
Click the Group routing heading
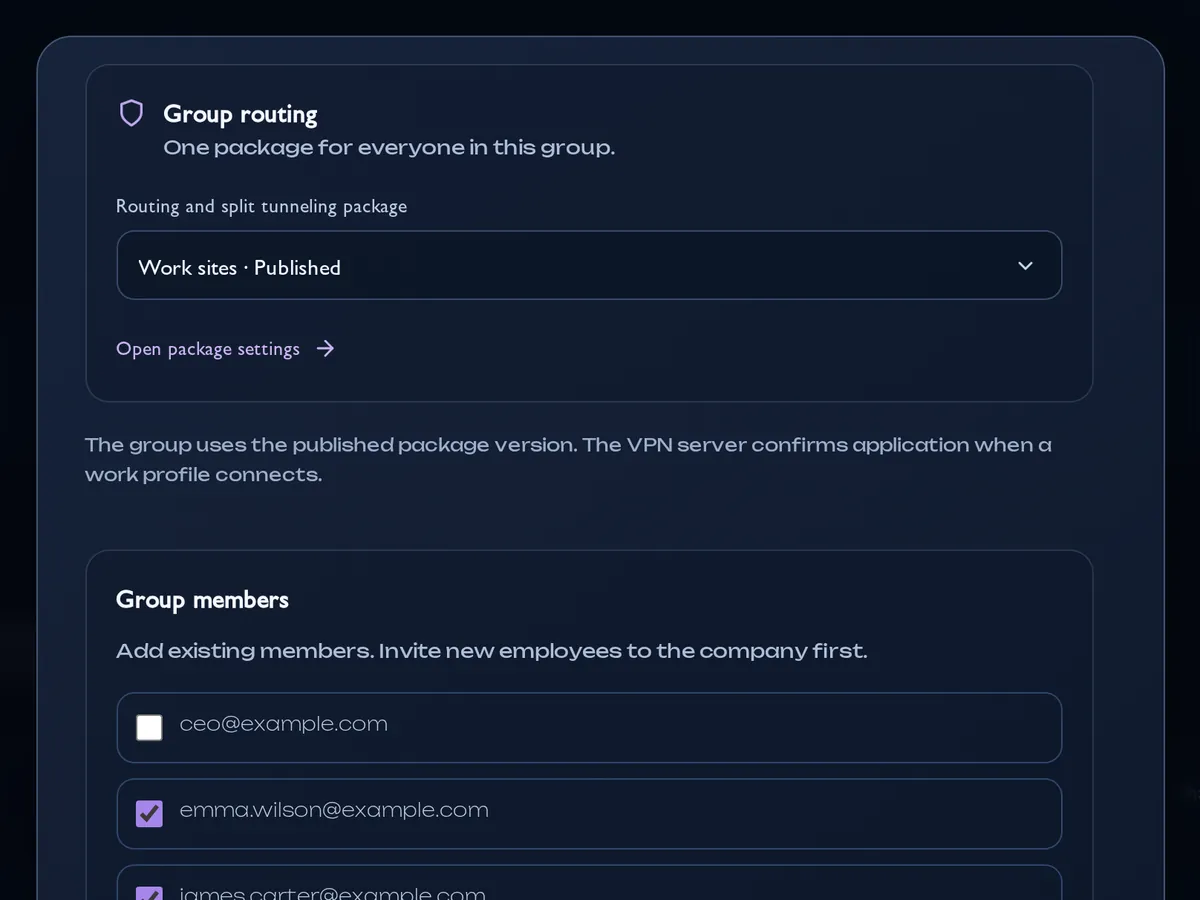[240, 114]
